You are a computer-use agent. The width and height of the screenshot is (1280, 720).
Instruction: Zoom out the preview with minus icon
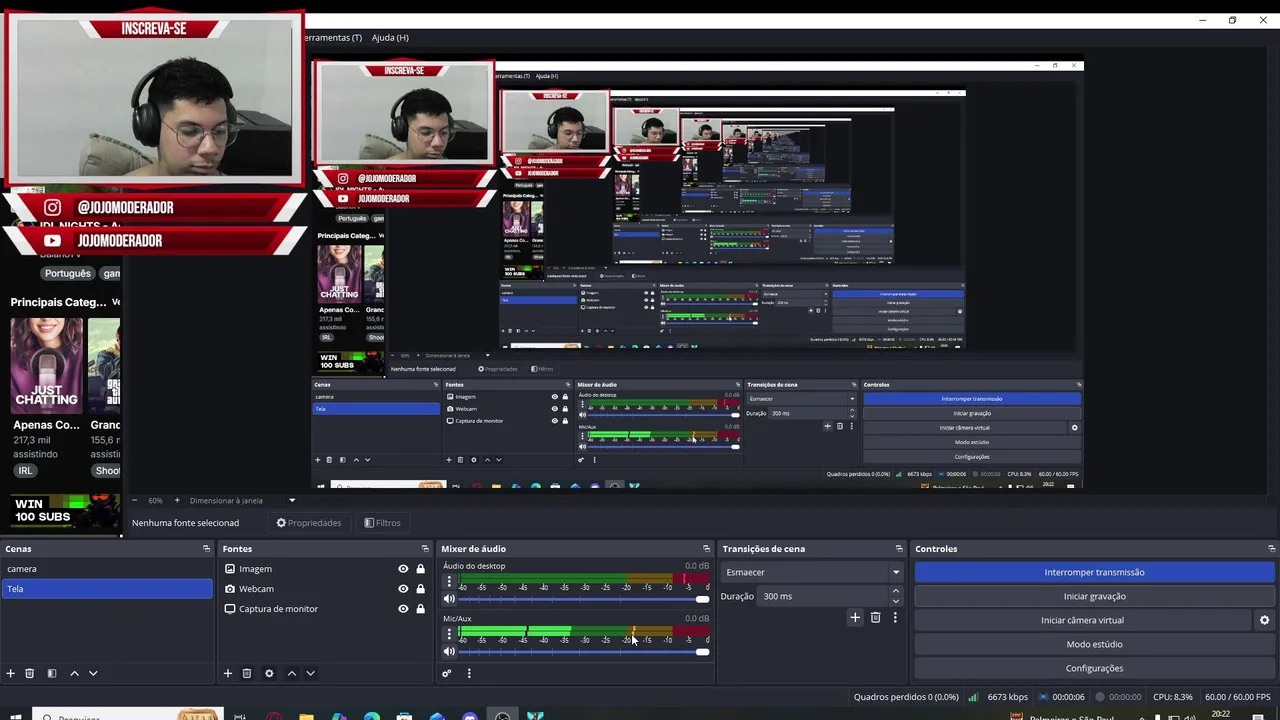tap(135, 500)
